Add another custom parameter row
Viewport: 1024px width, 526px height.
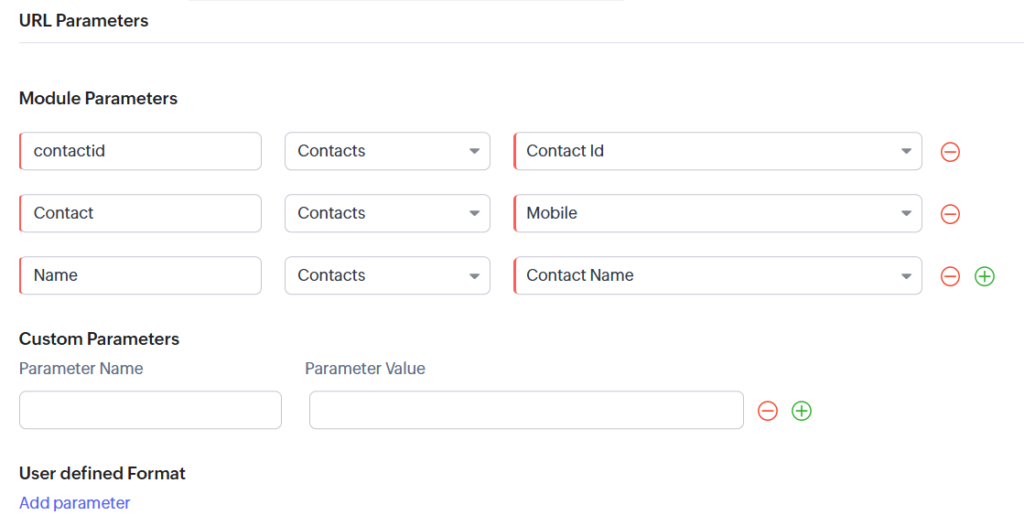click(x=801, y=411)
